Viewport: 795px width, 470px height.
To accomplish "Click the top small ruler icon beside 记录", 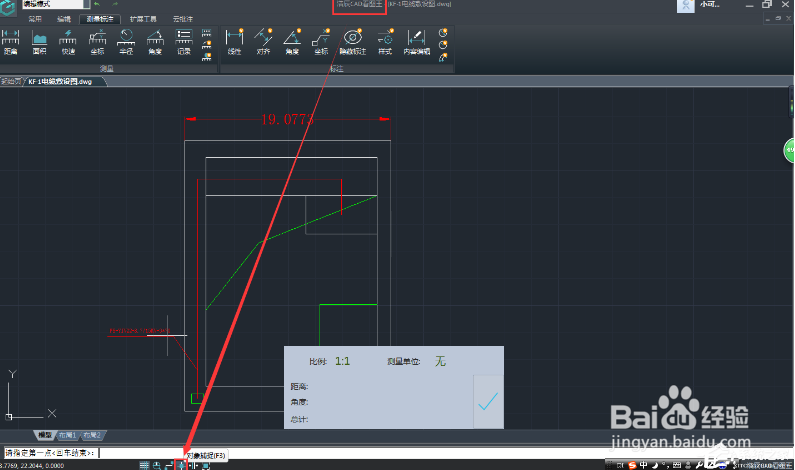I will coord(206,33).
